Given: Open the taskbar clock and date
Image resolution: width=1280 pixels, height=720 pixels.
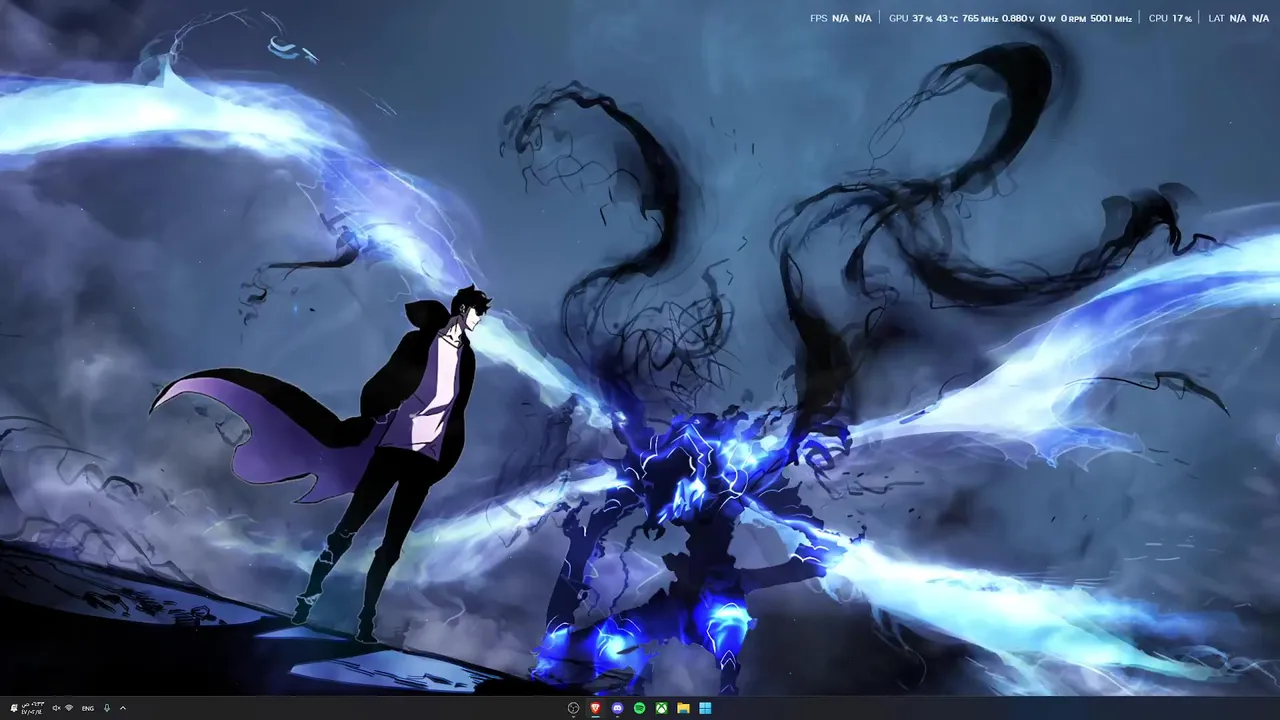Looking at the screenshot, I should point(32,708).
